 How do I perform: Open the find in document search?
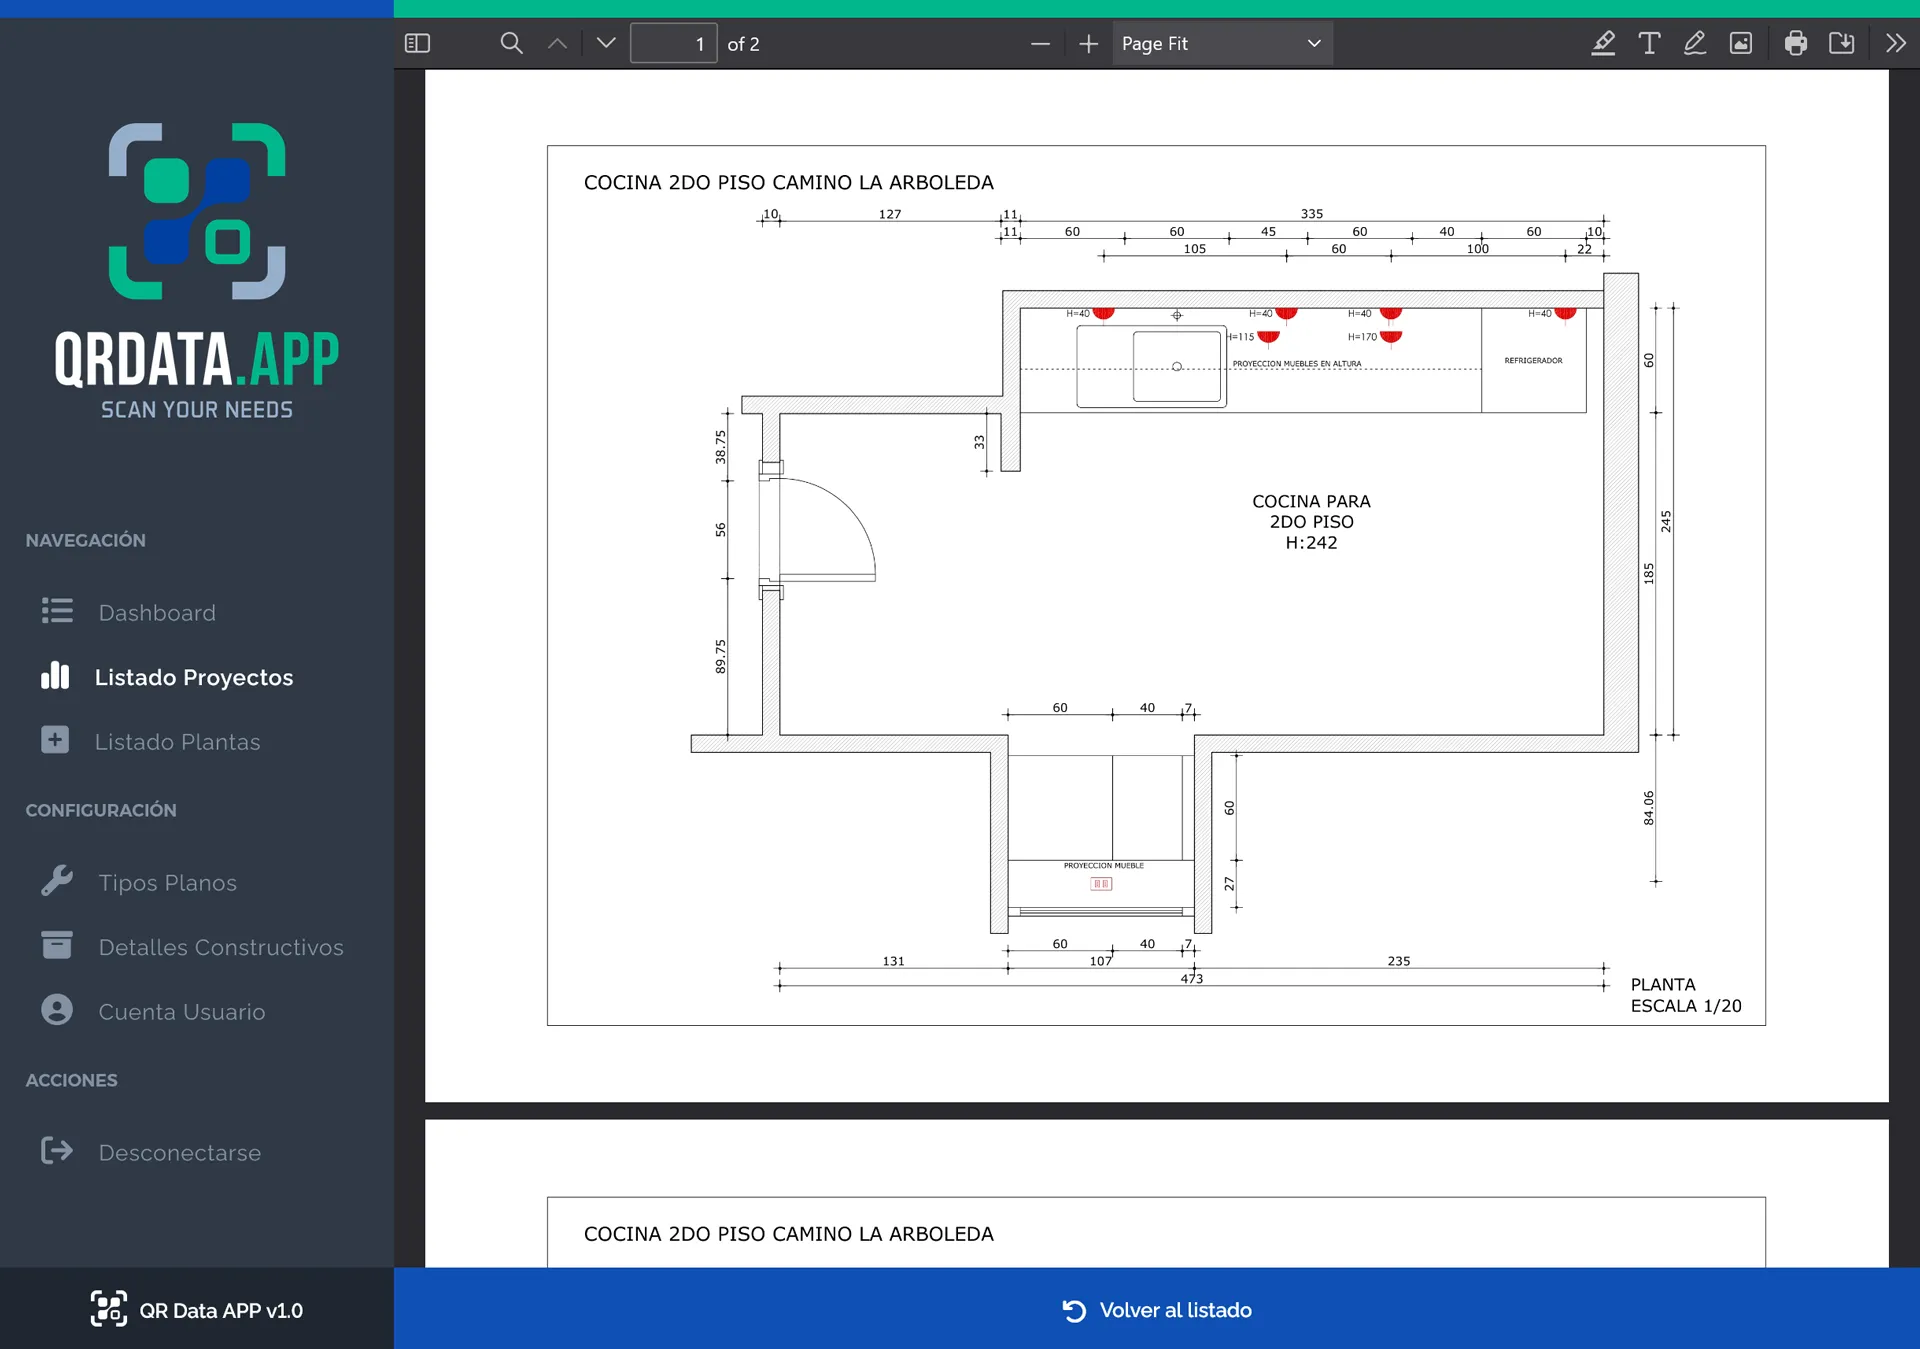coord(511,43)
